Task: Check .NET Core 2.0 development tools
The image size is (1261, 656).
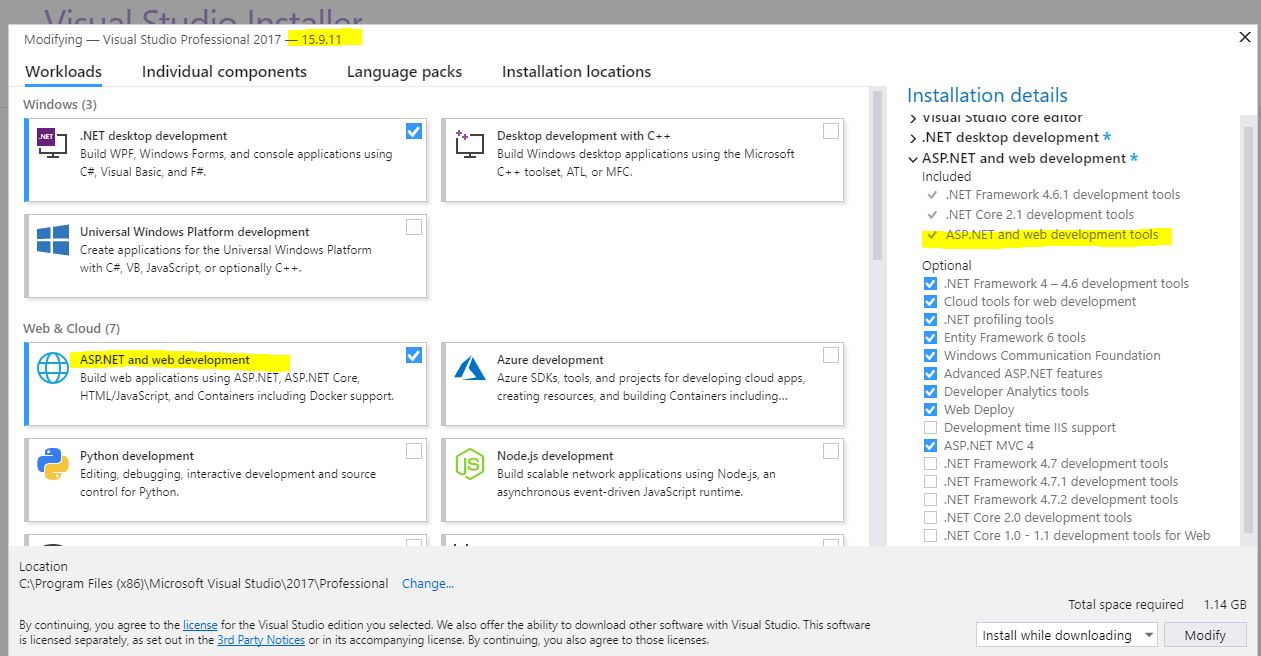Action: pyautogui.click(x=931, y=518)
